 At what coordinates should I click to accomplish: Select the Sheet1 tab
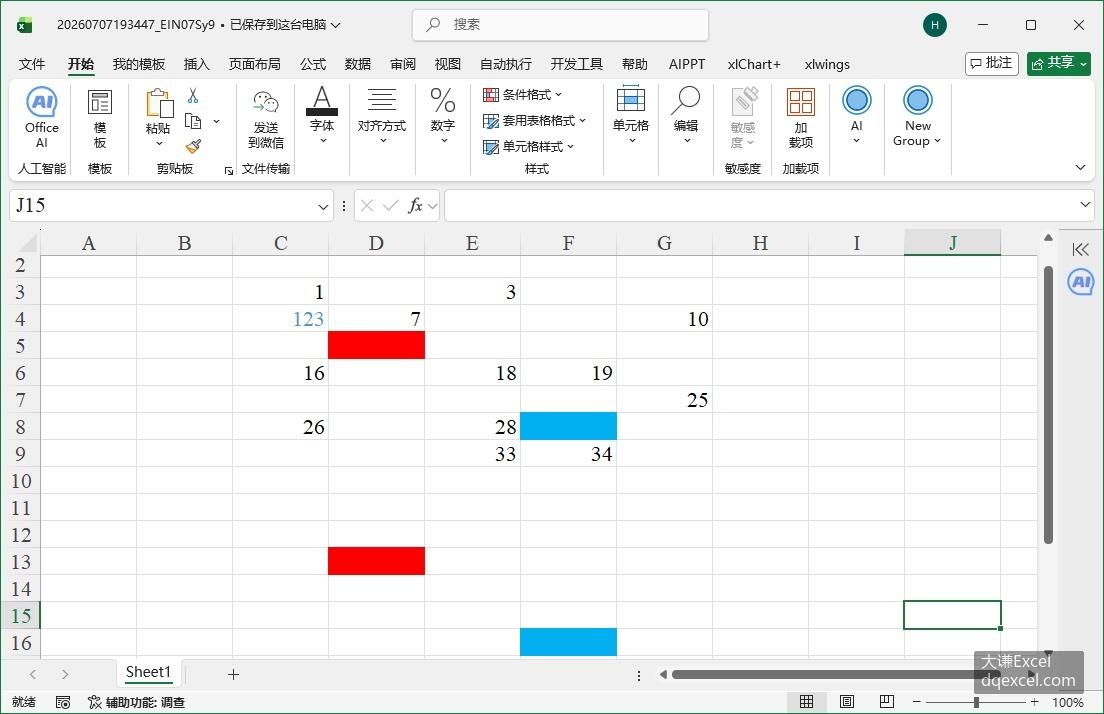[x=148, y=672]
